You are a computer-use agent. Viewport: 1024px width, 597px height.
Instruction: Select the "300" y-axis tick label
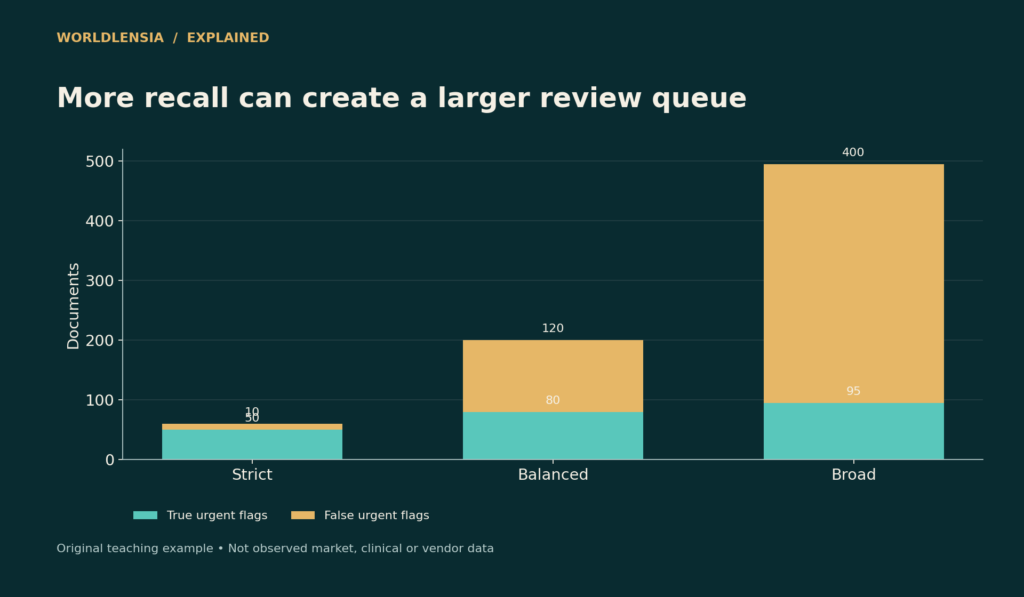click(100, 281)
